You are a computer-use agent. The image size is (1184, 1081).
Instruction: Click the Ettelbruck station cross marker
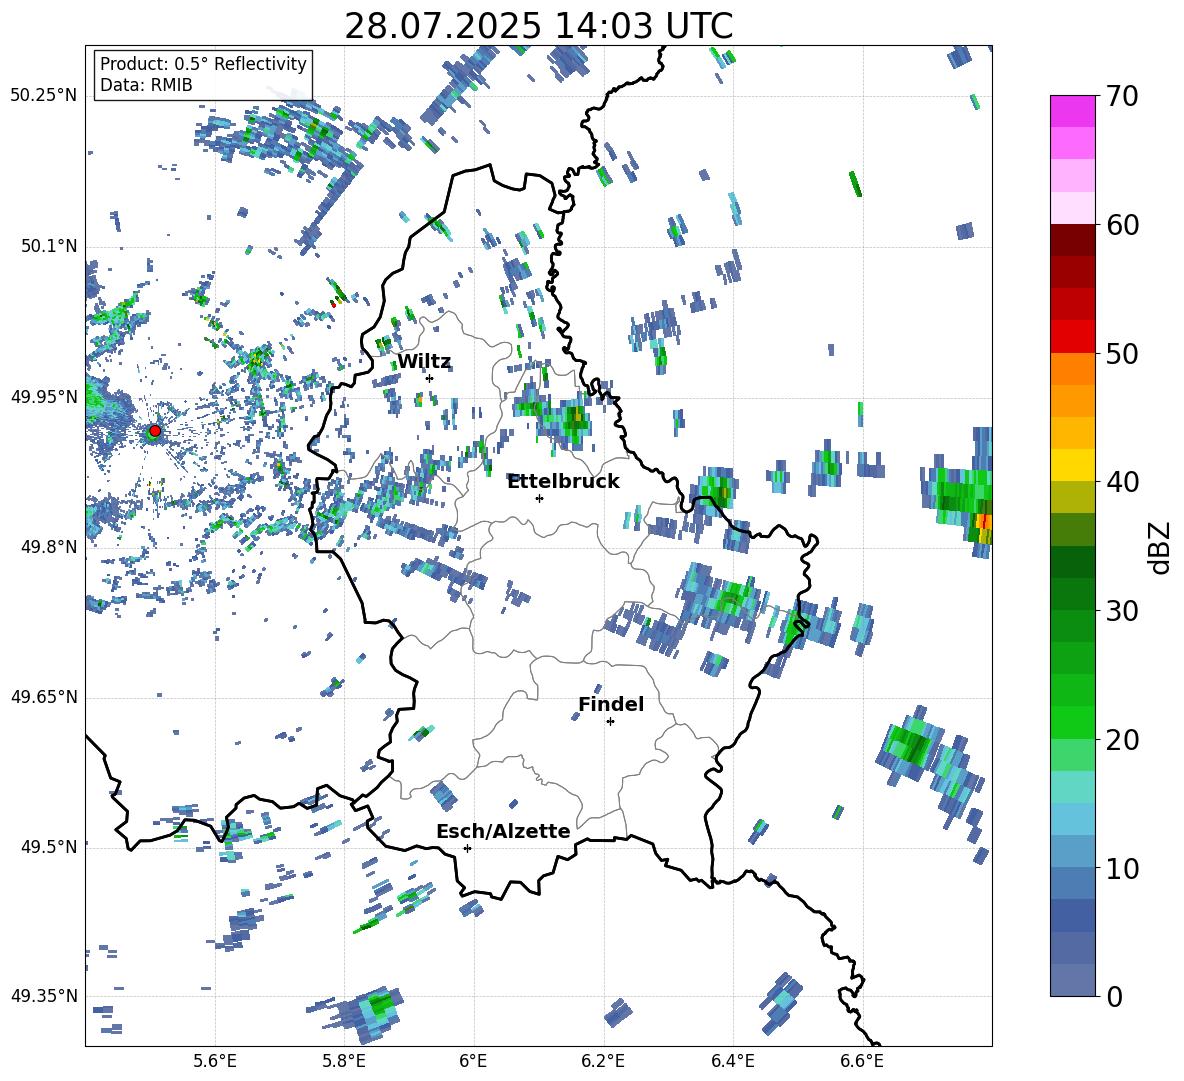[539, 498]
